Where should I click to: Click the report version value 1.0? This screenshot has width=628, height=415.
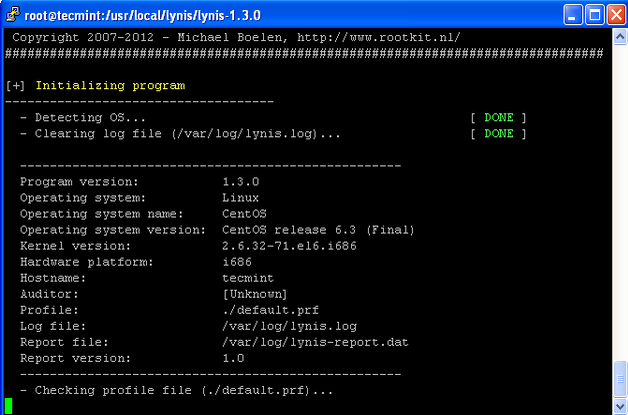pyautogui.click(x=233, y=358)
